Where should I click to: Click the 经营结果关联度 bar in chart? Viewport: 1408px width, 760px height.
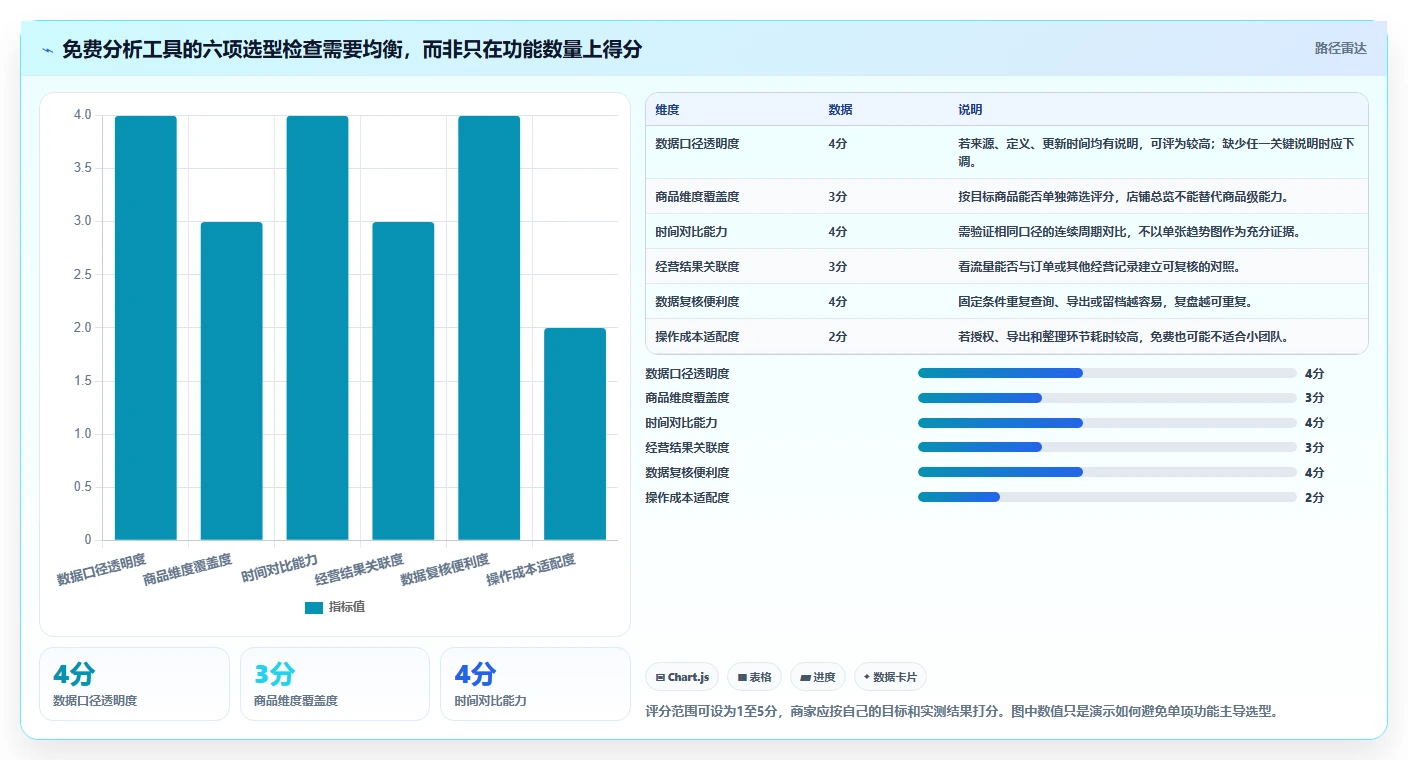(x=403, y=381)
